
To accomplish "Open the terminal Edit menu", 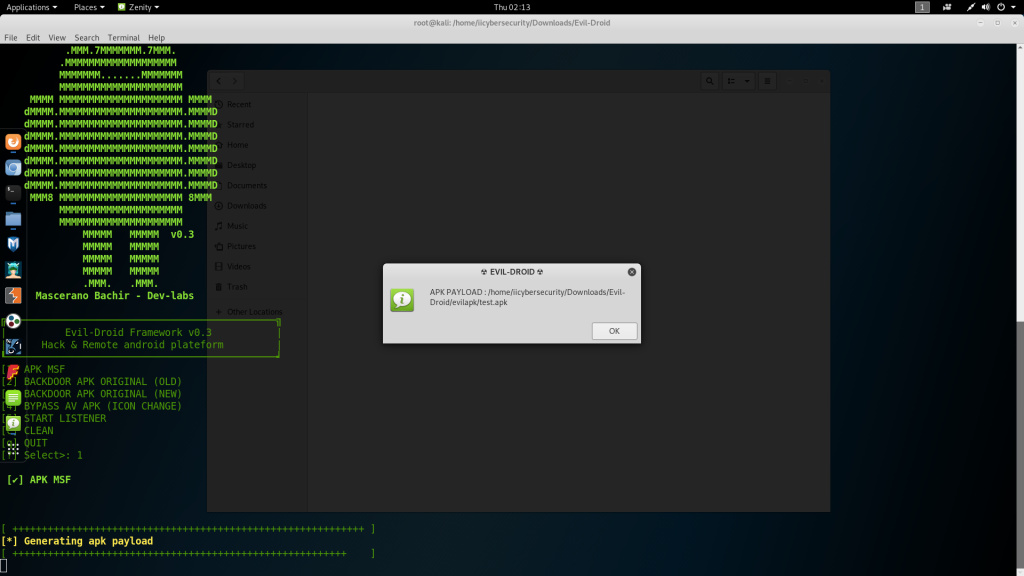I will tap(33, 38).
